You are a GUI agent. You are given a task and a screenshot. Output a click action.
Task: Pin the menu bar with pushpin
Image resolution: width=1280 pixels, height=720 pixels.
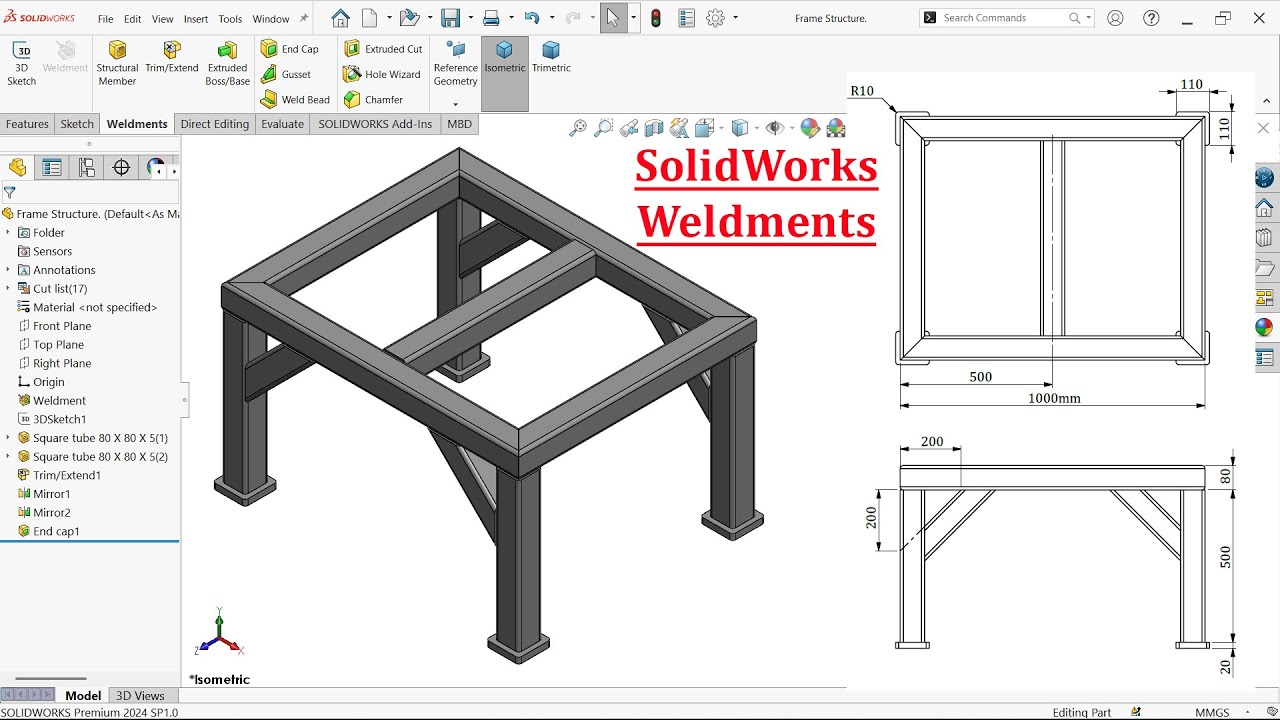pos(304,18)
